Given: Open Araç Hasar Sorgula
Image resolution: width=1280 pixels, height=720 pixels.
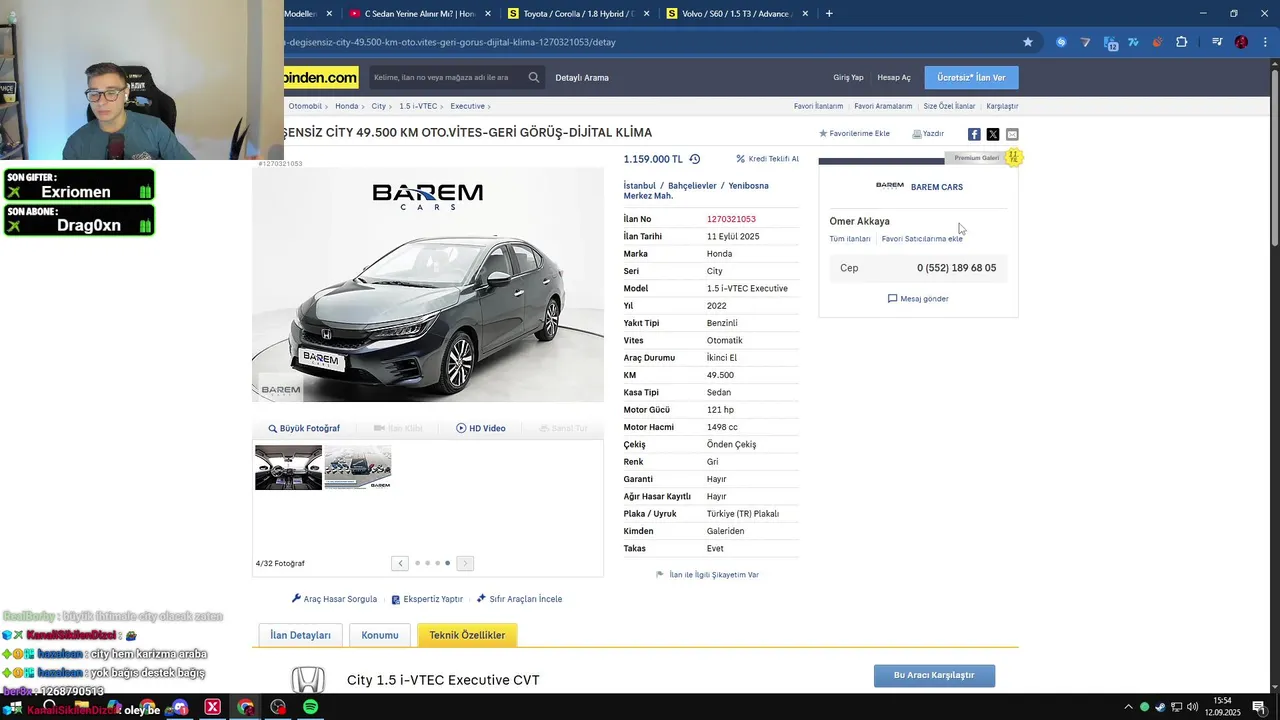Looking at the screenshot, I should tap(334, 599).
